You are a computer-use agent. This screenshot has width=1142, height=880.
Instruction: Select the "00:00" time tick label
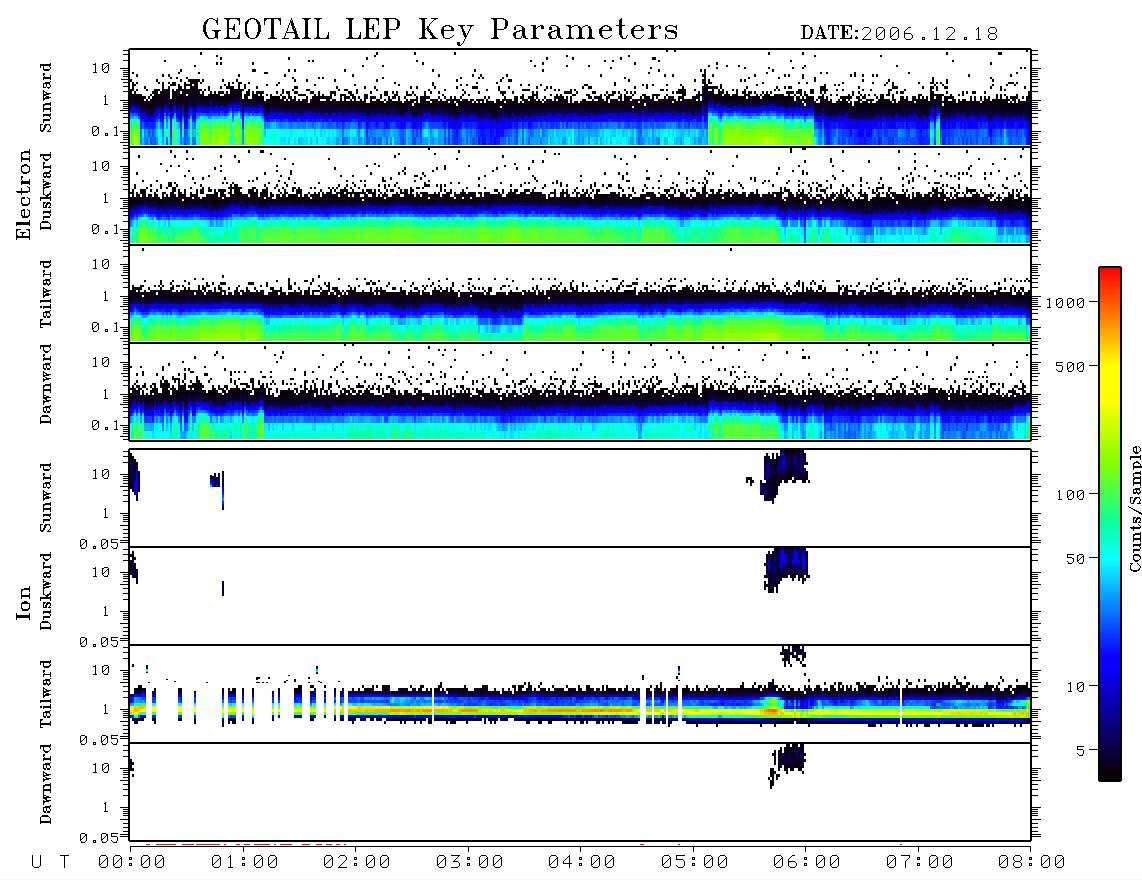[x=132, y=863]
